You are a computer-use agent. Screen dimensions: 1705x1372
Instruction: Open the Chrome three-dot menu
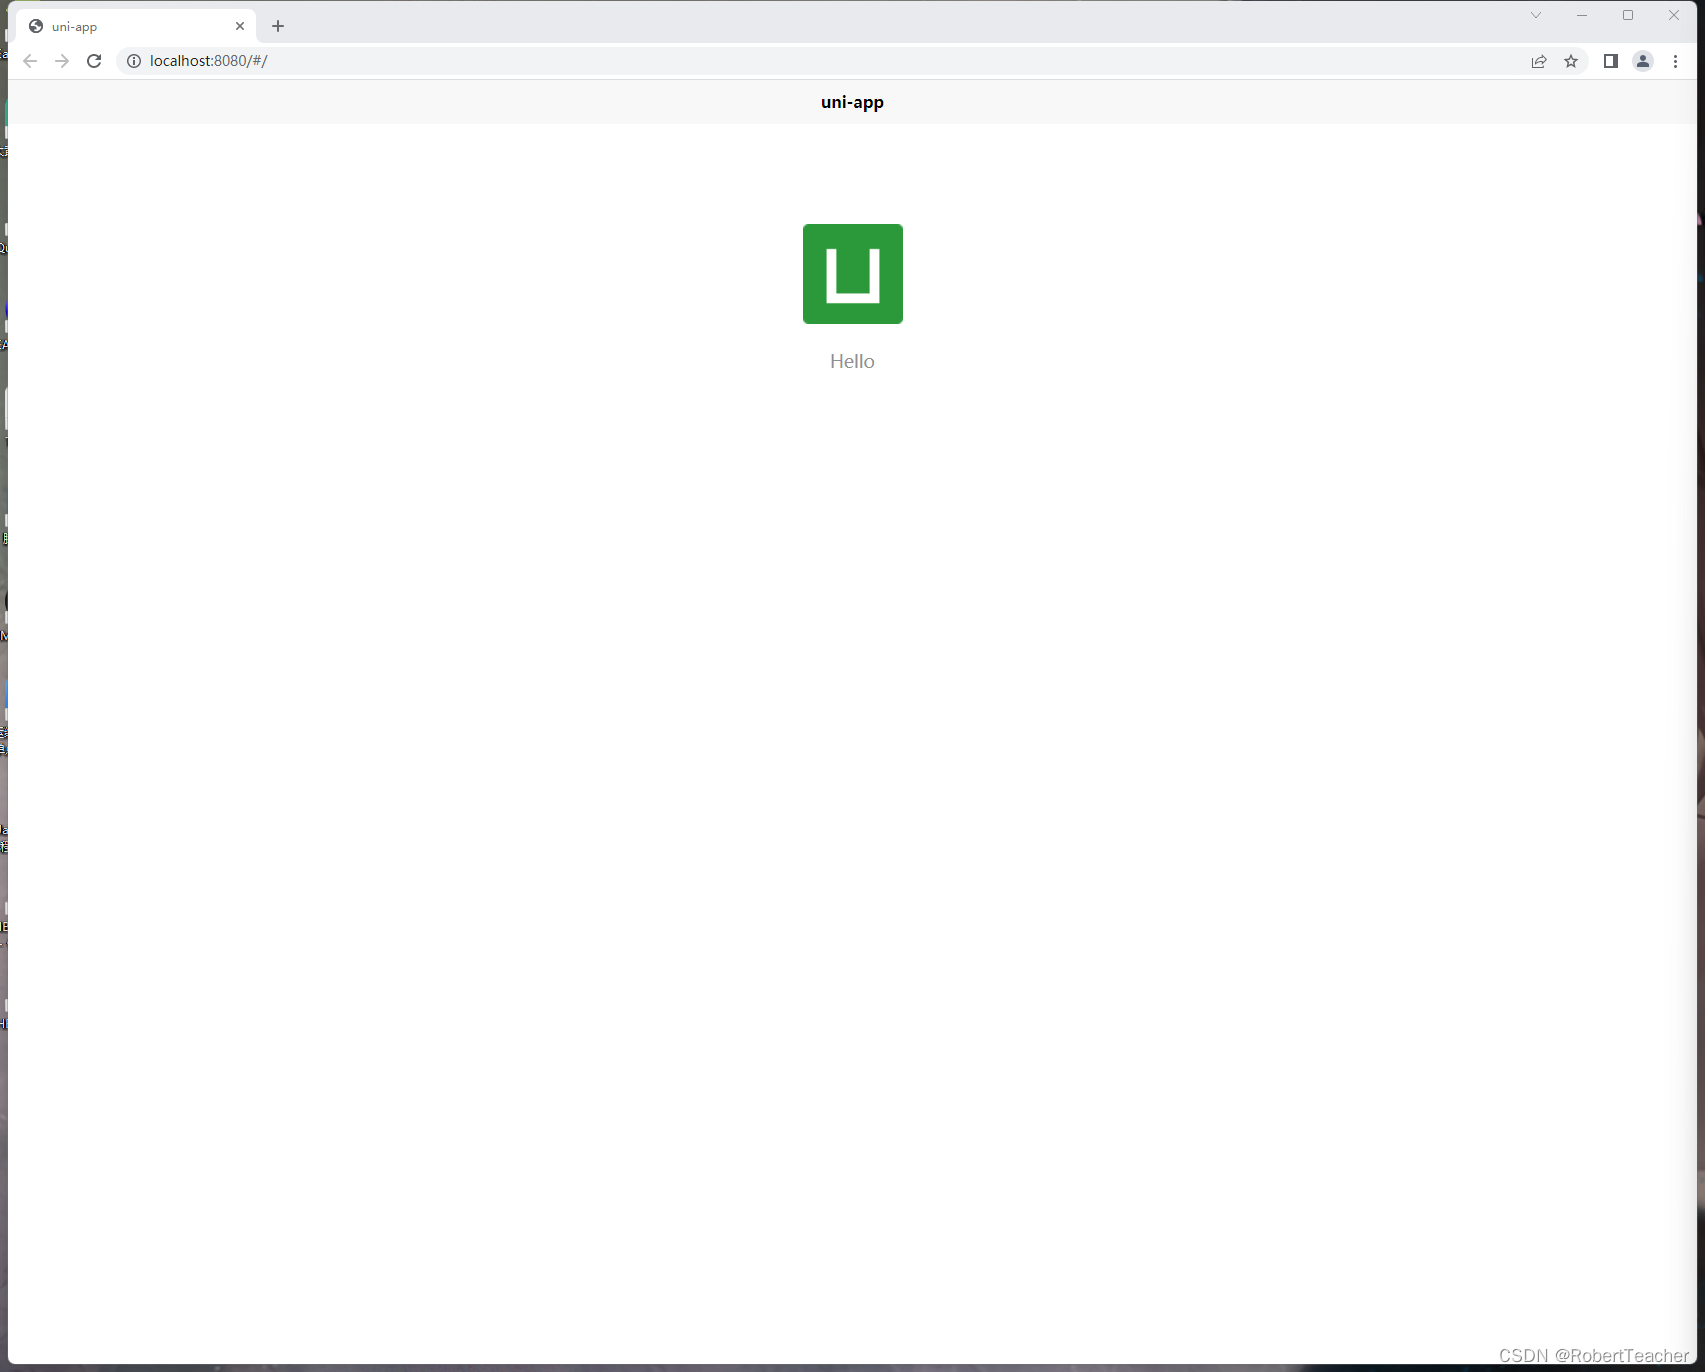click(x=1676, y=61)
